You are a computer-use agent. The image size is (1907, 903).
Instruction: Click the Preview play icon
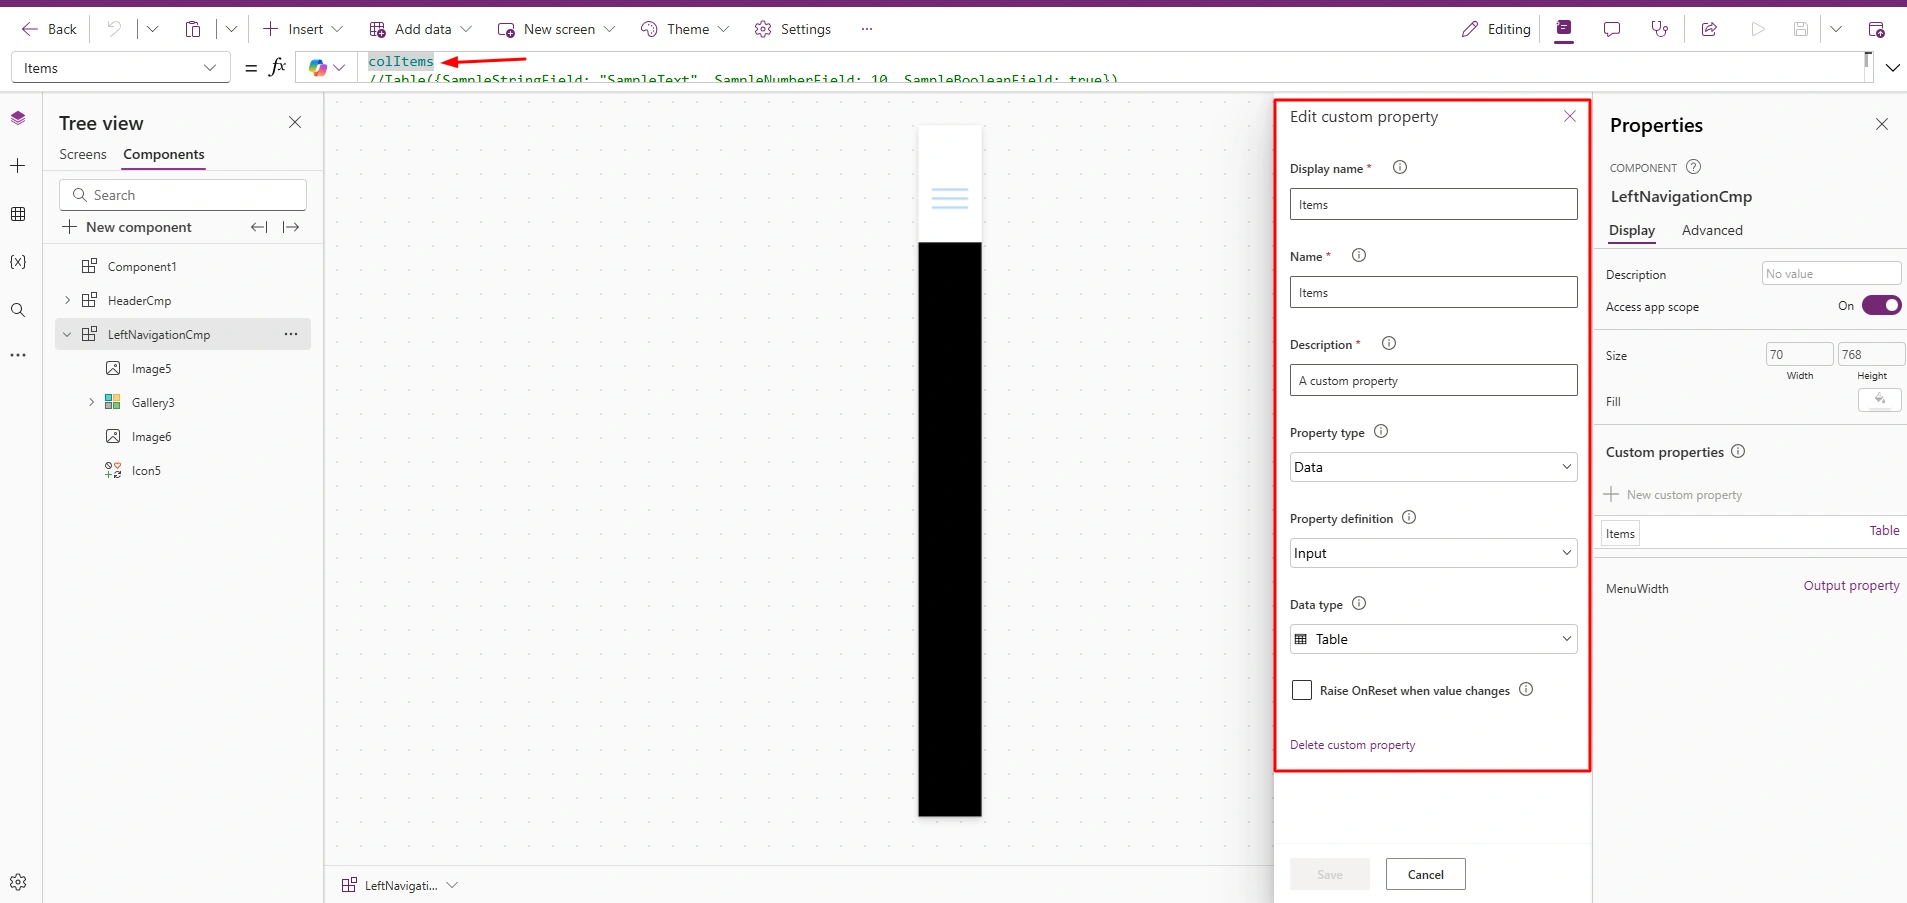[1758, 29]
